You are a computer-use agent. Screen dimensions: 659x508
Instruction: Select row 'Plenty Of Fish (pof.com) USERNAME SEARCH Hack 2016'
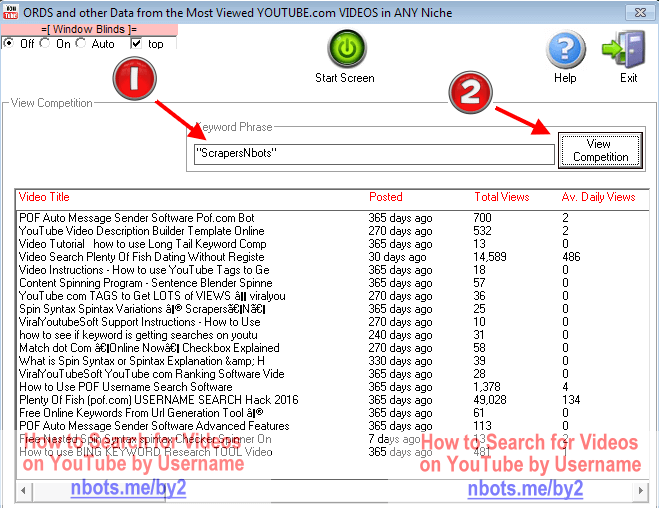point(332,400)
